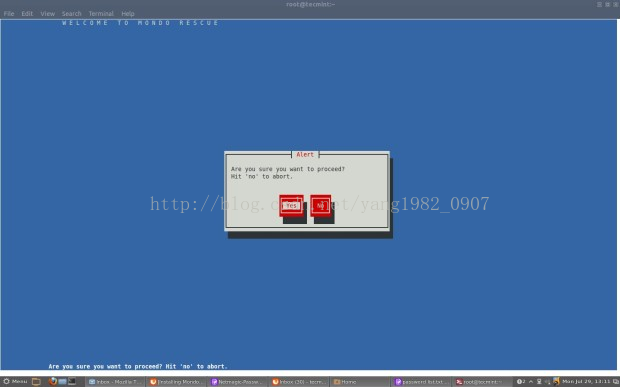The image size is (620, 387).
Task: Open the Search menu
Action: click(71, 13)
